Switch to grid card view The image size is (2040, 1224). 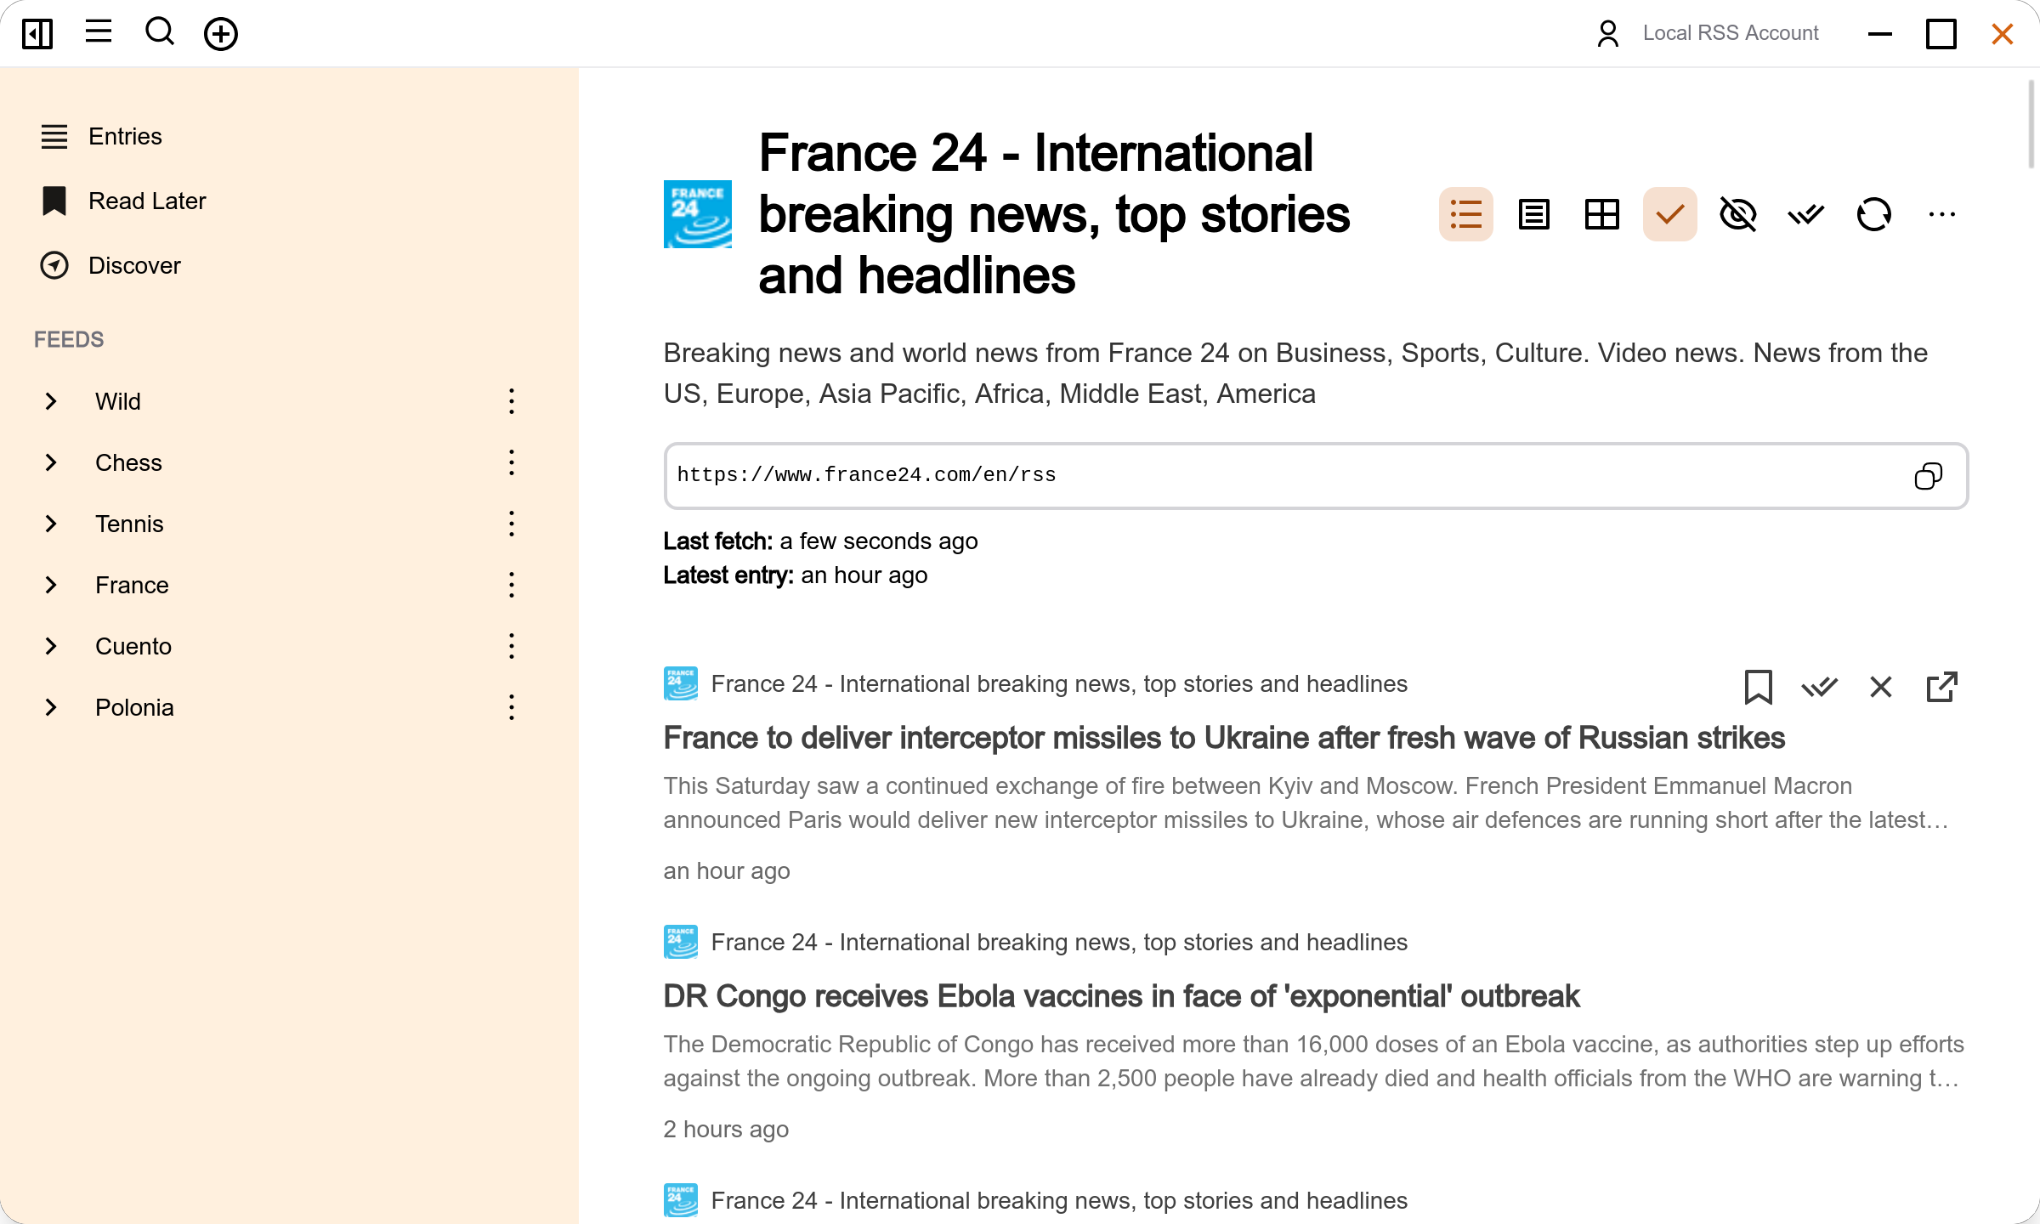tap(1602, 214)
